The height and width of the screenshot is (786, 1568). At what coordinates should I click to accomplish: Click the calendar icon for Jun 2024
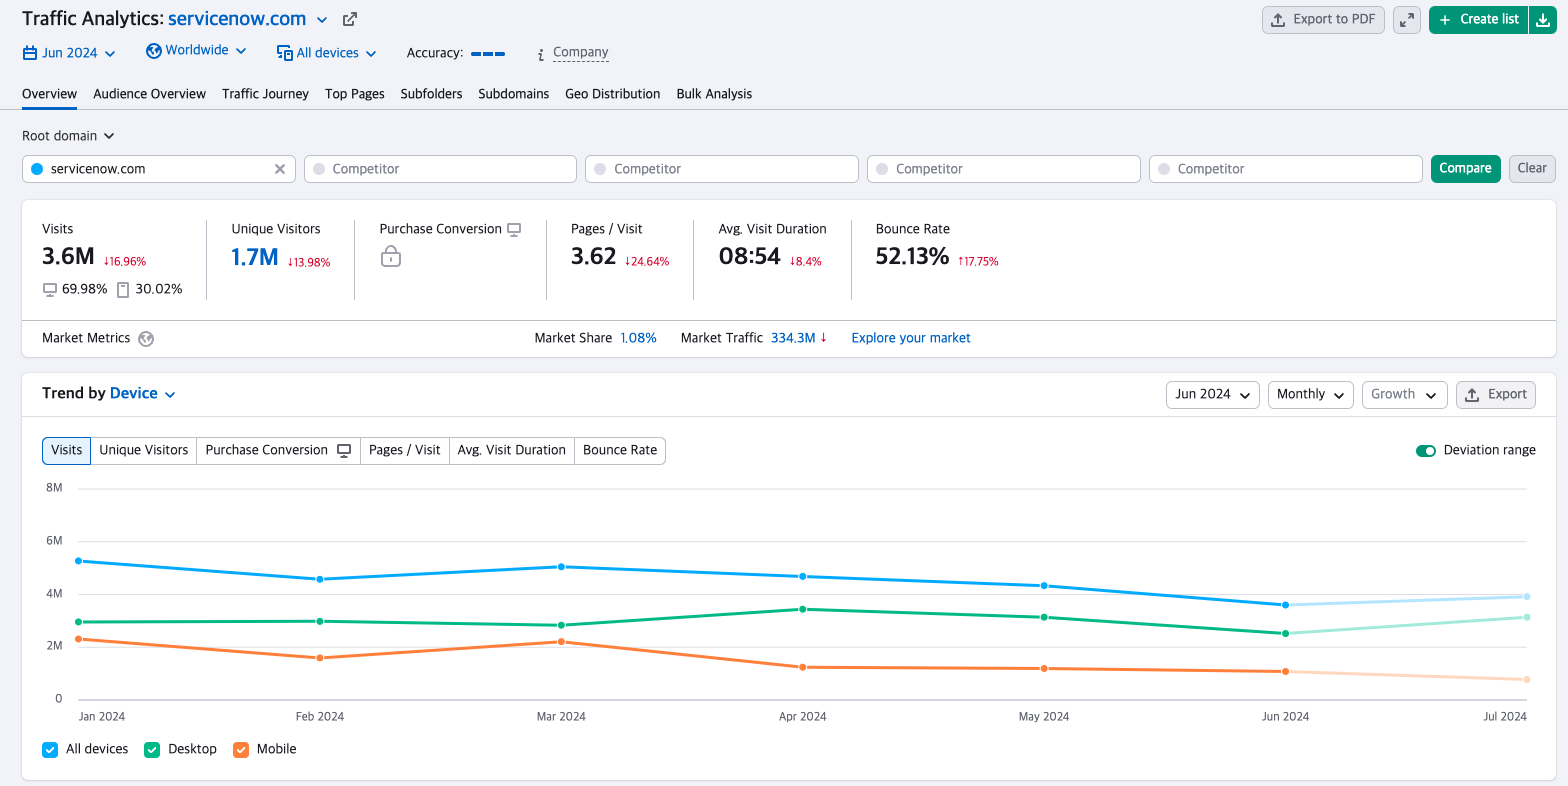click(30, 53)
